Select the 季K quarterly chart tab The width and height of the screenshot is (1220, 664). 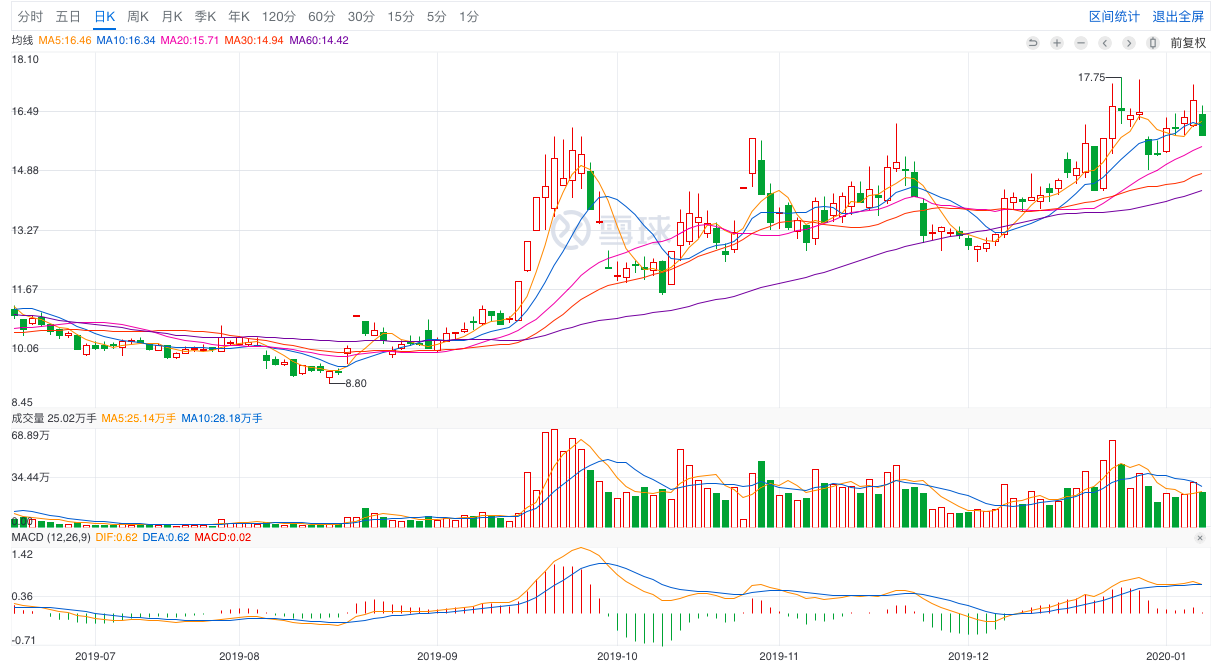[205, 17]
